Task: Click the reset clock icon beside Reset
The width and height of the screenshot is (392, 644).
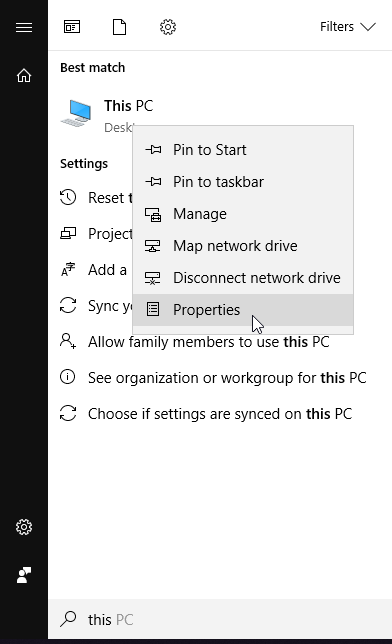Action: coord(68,197)
